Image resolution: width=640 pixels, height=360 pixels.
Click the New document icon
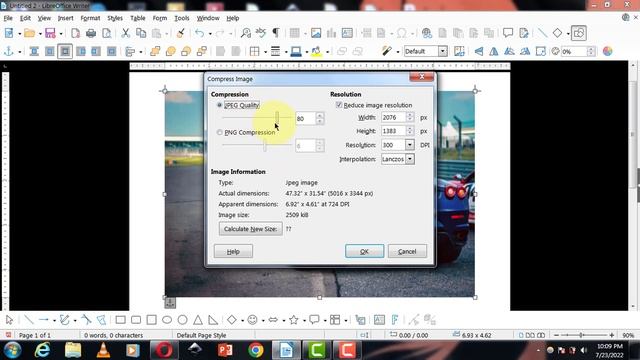[9, 33]
